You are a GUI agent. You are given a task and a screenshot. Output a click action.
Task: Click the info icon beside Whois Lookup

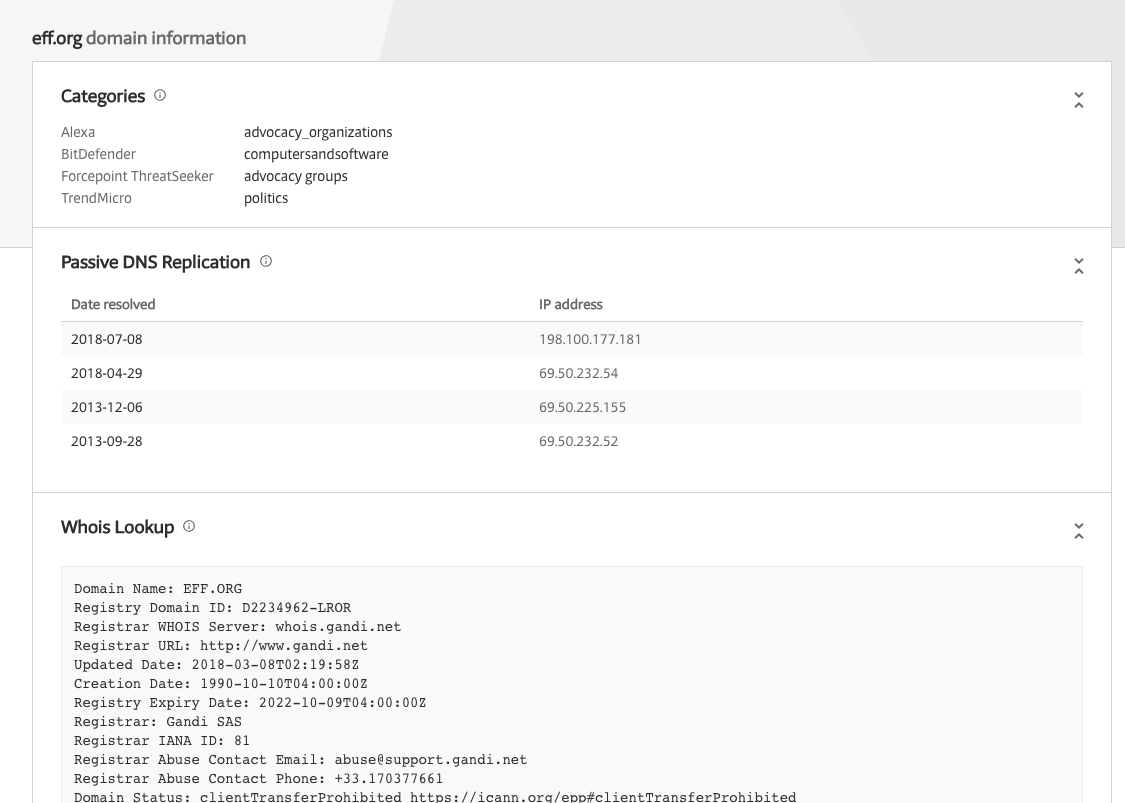pyautogui.click(x=189, y=526)
